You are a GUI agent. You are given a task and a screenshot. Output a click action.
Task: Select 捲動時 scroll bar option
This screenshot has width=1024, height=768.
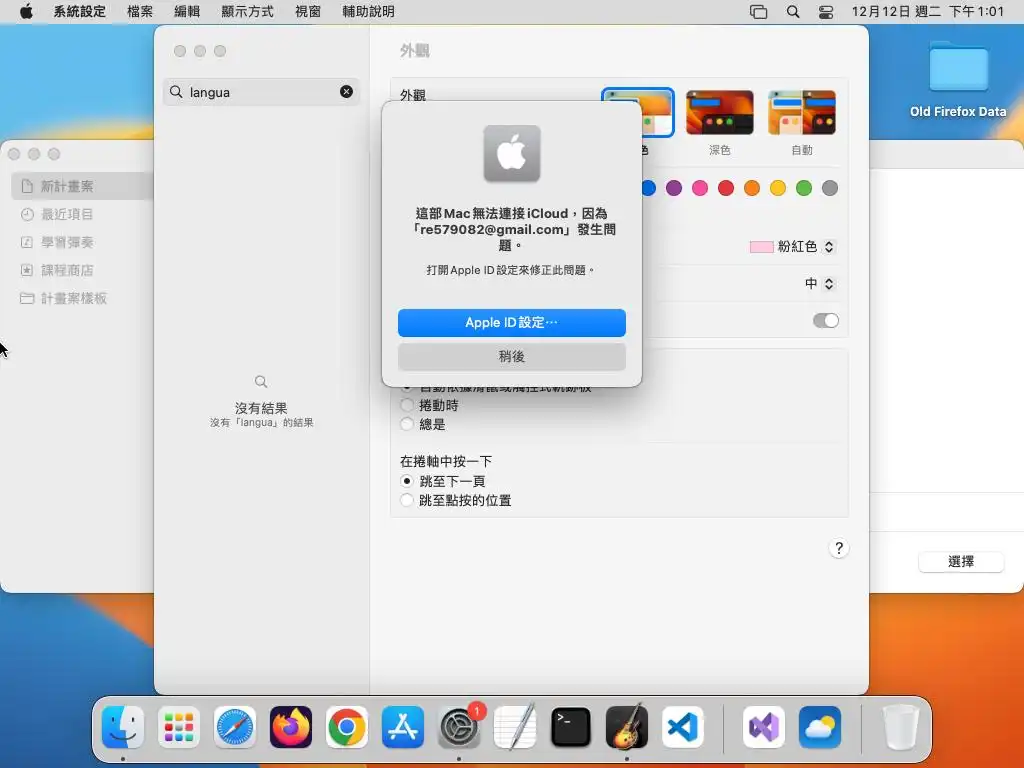pos(407,406)
